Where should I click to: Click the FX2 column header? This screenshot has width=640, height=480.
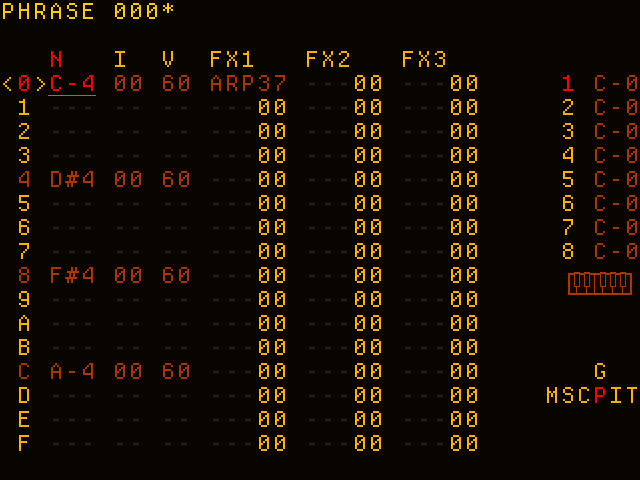pos(328,60)
